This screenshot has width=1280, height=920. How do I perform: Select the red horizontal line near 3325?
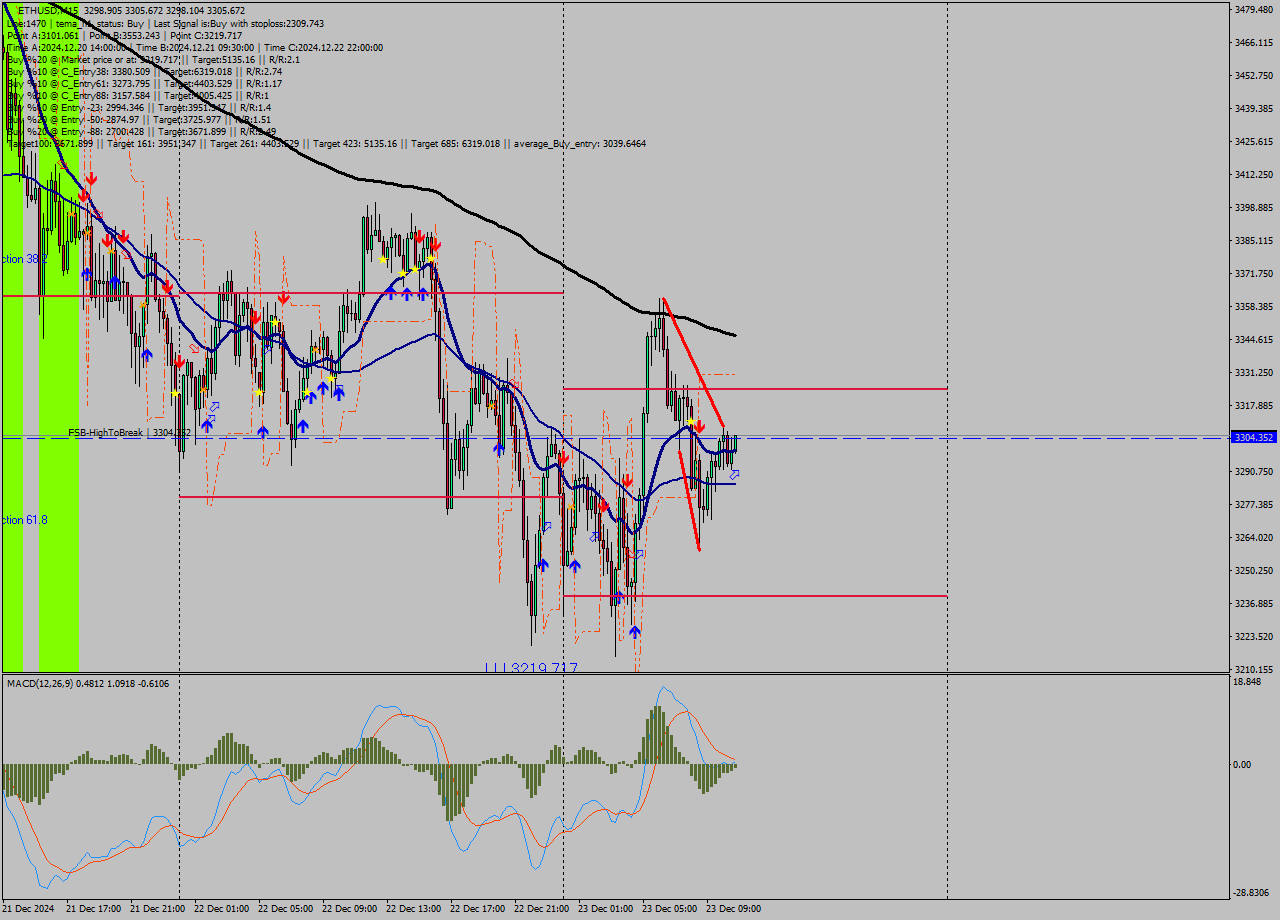click(x=755, y=388)
